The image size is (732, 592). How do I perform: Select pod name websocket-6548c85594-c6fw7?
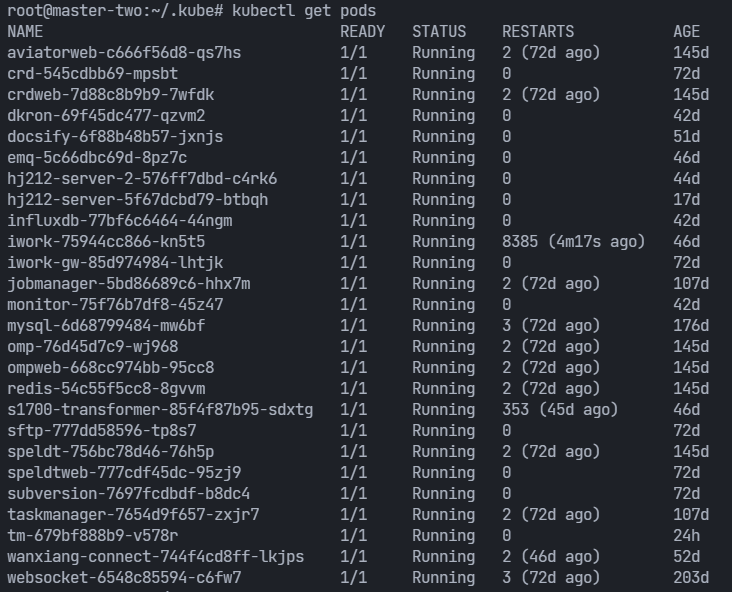click(x=124, y=578)
